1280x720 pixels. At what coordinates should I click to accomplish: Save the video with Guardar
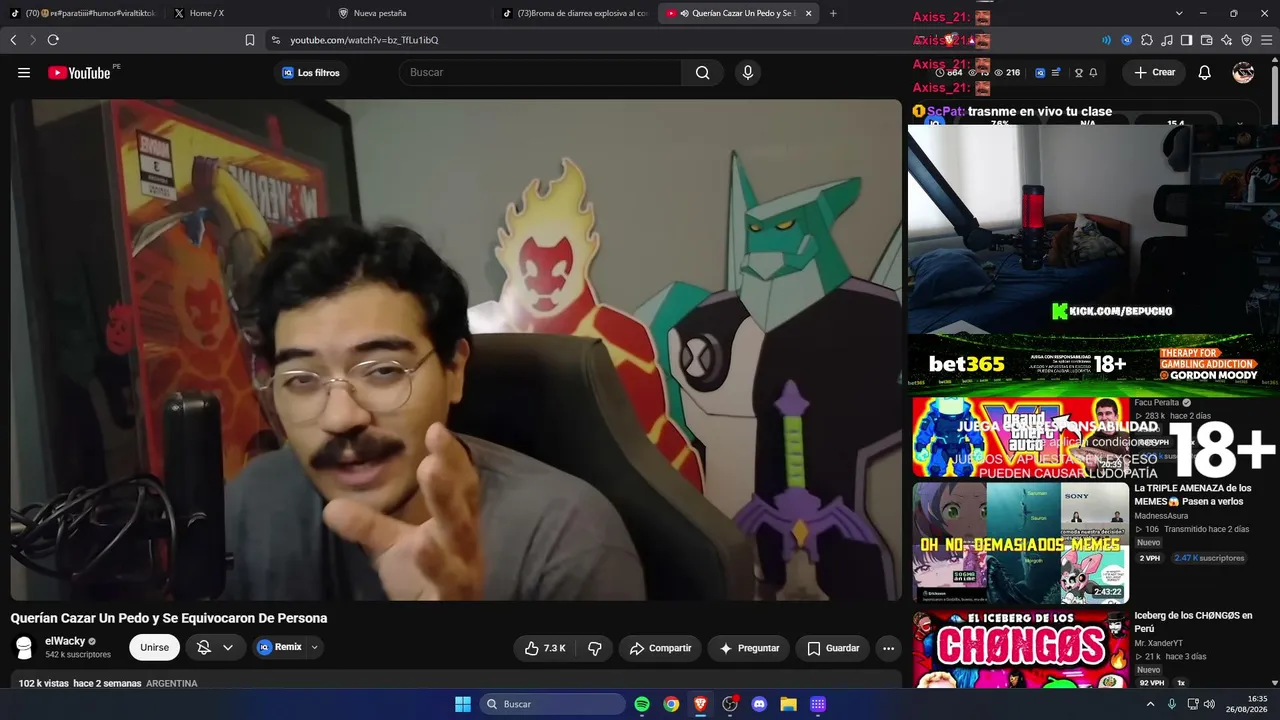coord(833,648)
